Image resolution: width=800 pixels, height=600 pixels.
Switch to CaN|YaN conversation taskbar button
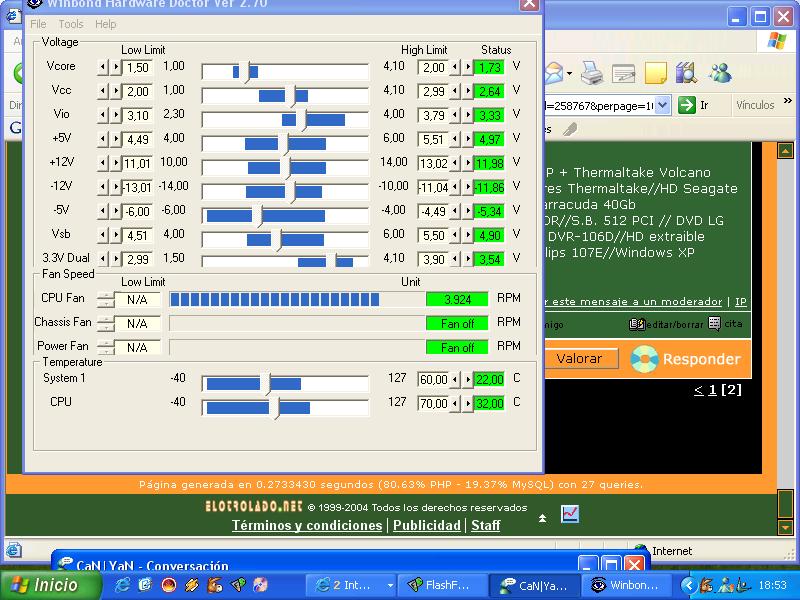[535, 585]
